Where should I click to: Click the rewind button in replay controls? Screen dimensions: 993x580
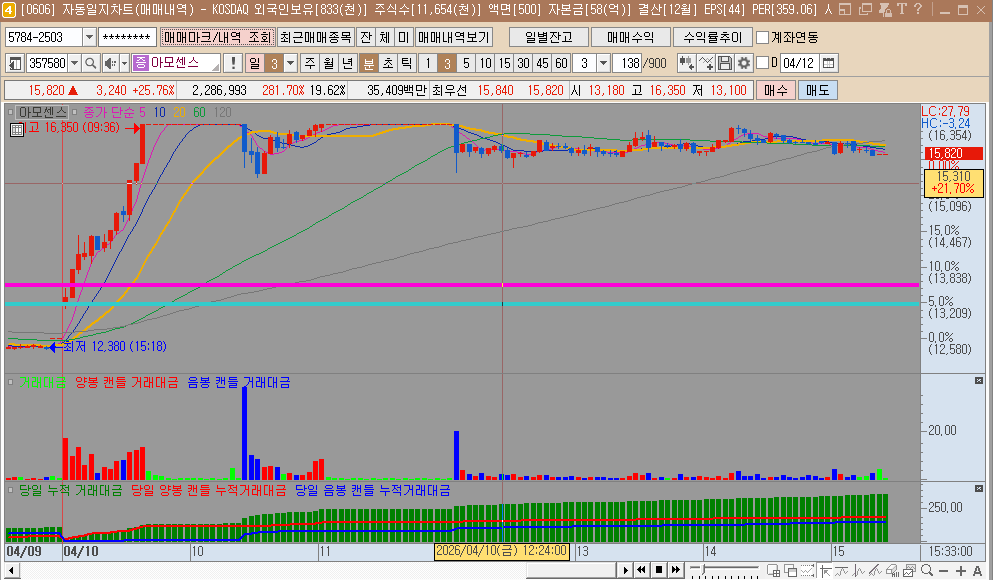point(642,570)
